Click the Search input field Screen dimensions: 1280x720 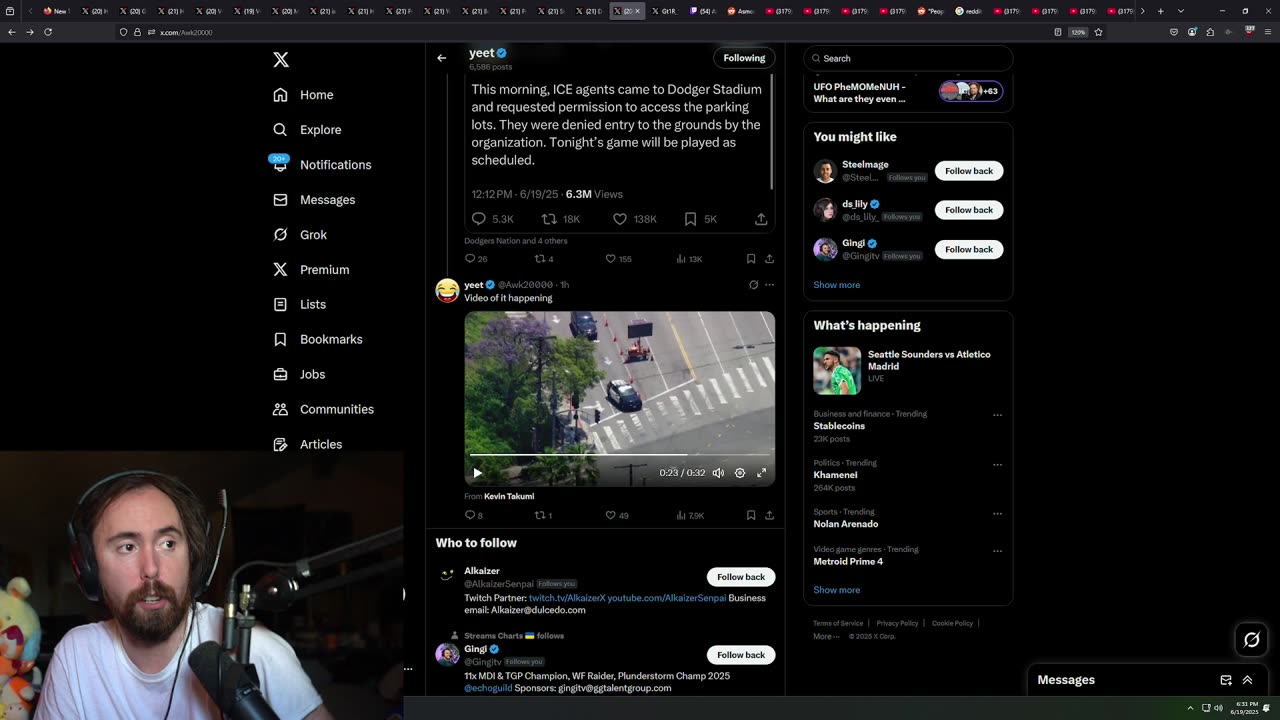point(908,58)
